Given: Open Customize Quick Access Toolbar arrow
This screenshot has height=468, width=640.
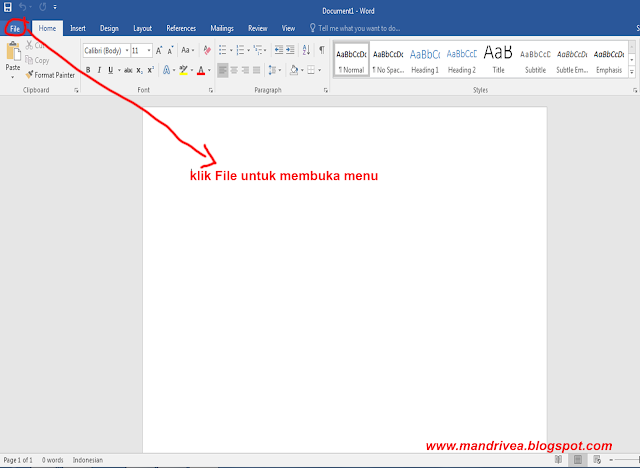Looking at the screenshot, I should click(x=55, y=7).
